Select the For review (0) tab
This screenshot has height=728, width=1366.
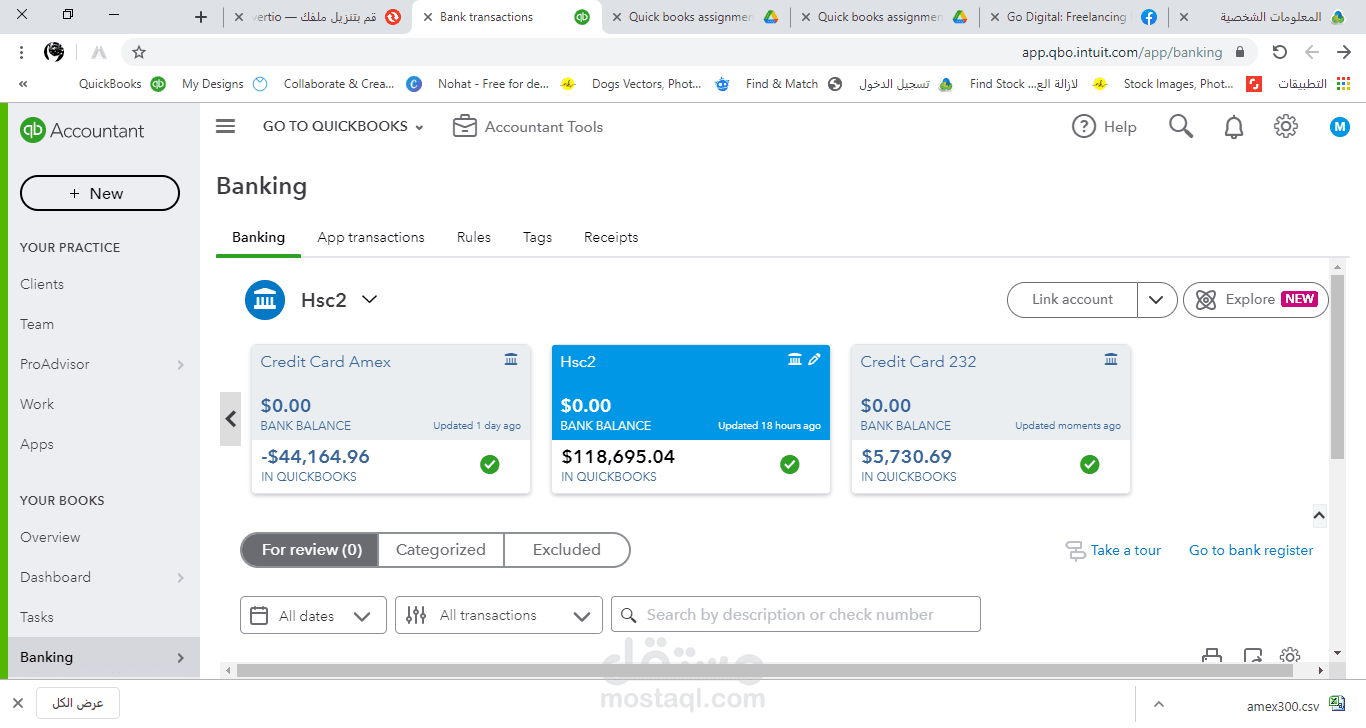[310, 550]
